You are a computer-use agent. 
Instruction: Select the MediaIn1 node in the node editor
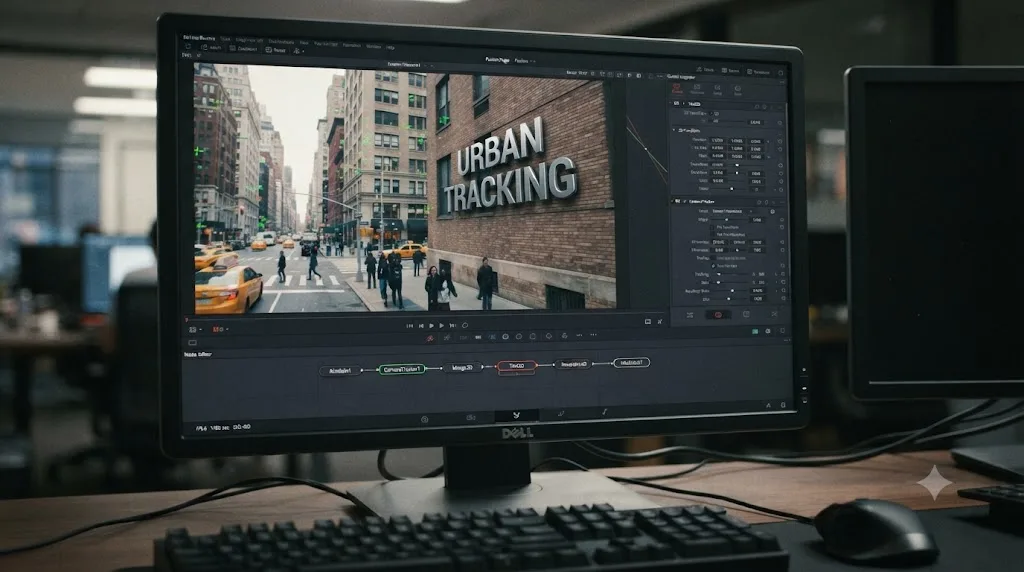click(x=340, y=371)
